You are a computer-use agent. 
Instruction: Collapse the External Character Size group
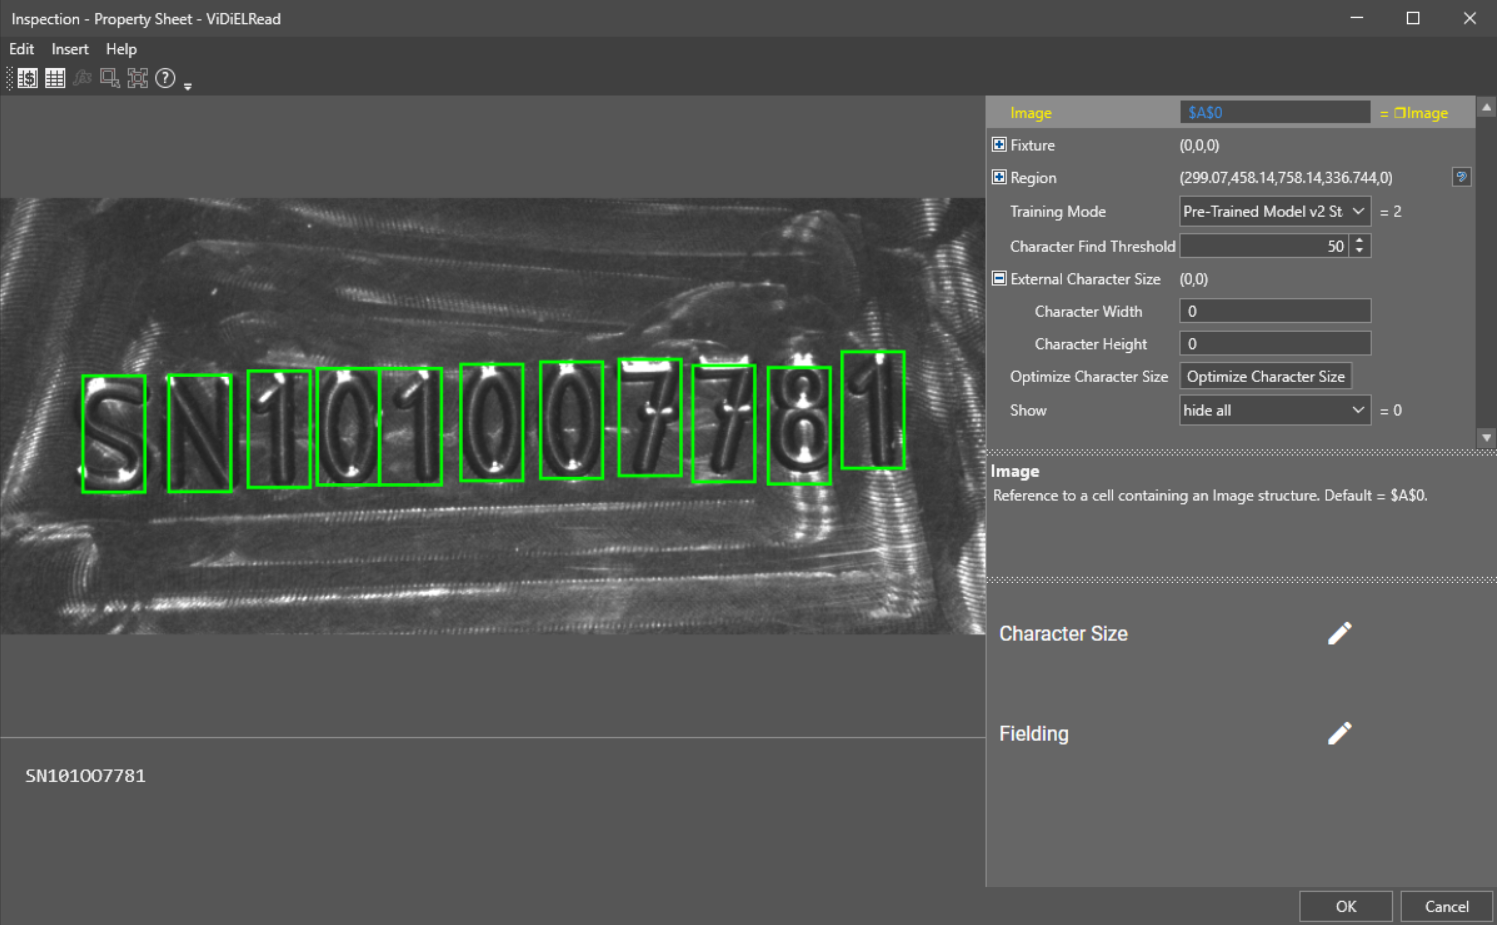(999, 279)
